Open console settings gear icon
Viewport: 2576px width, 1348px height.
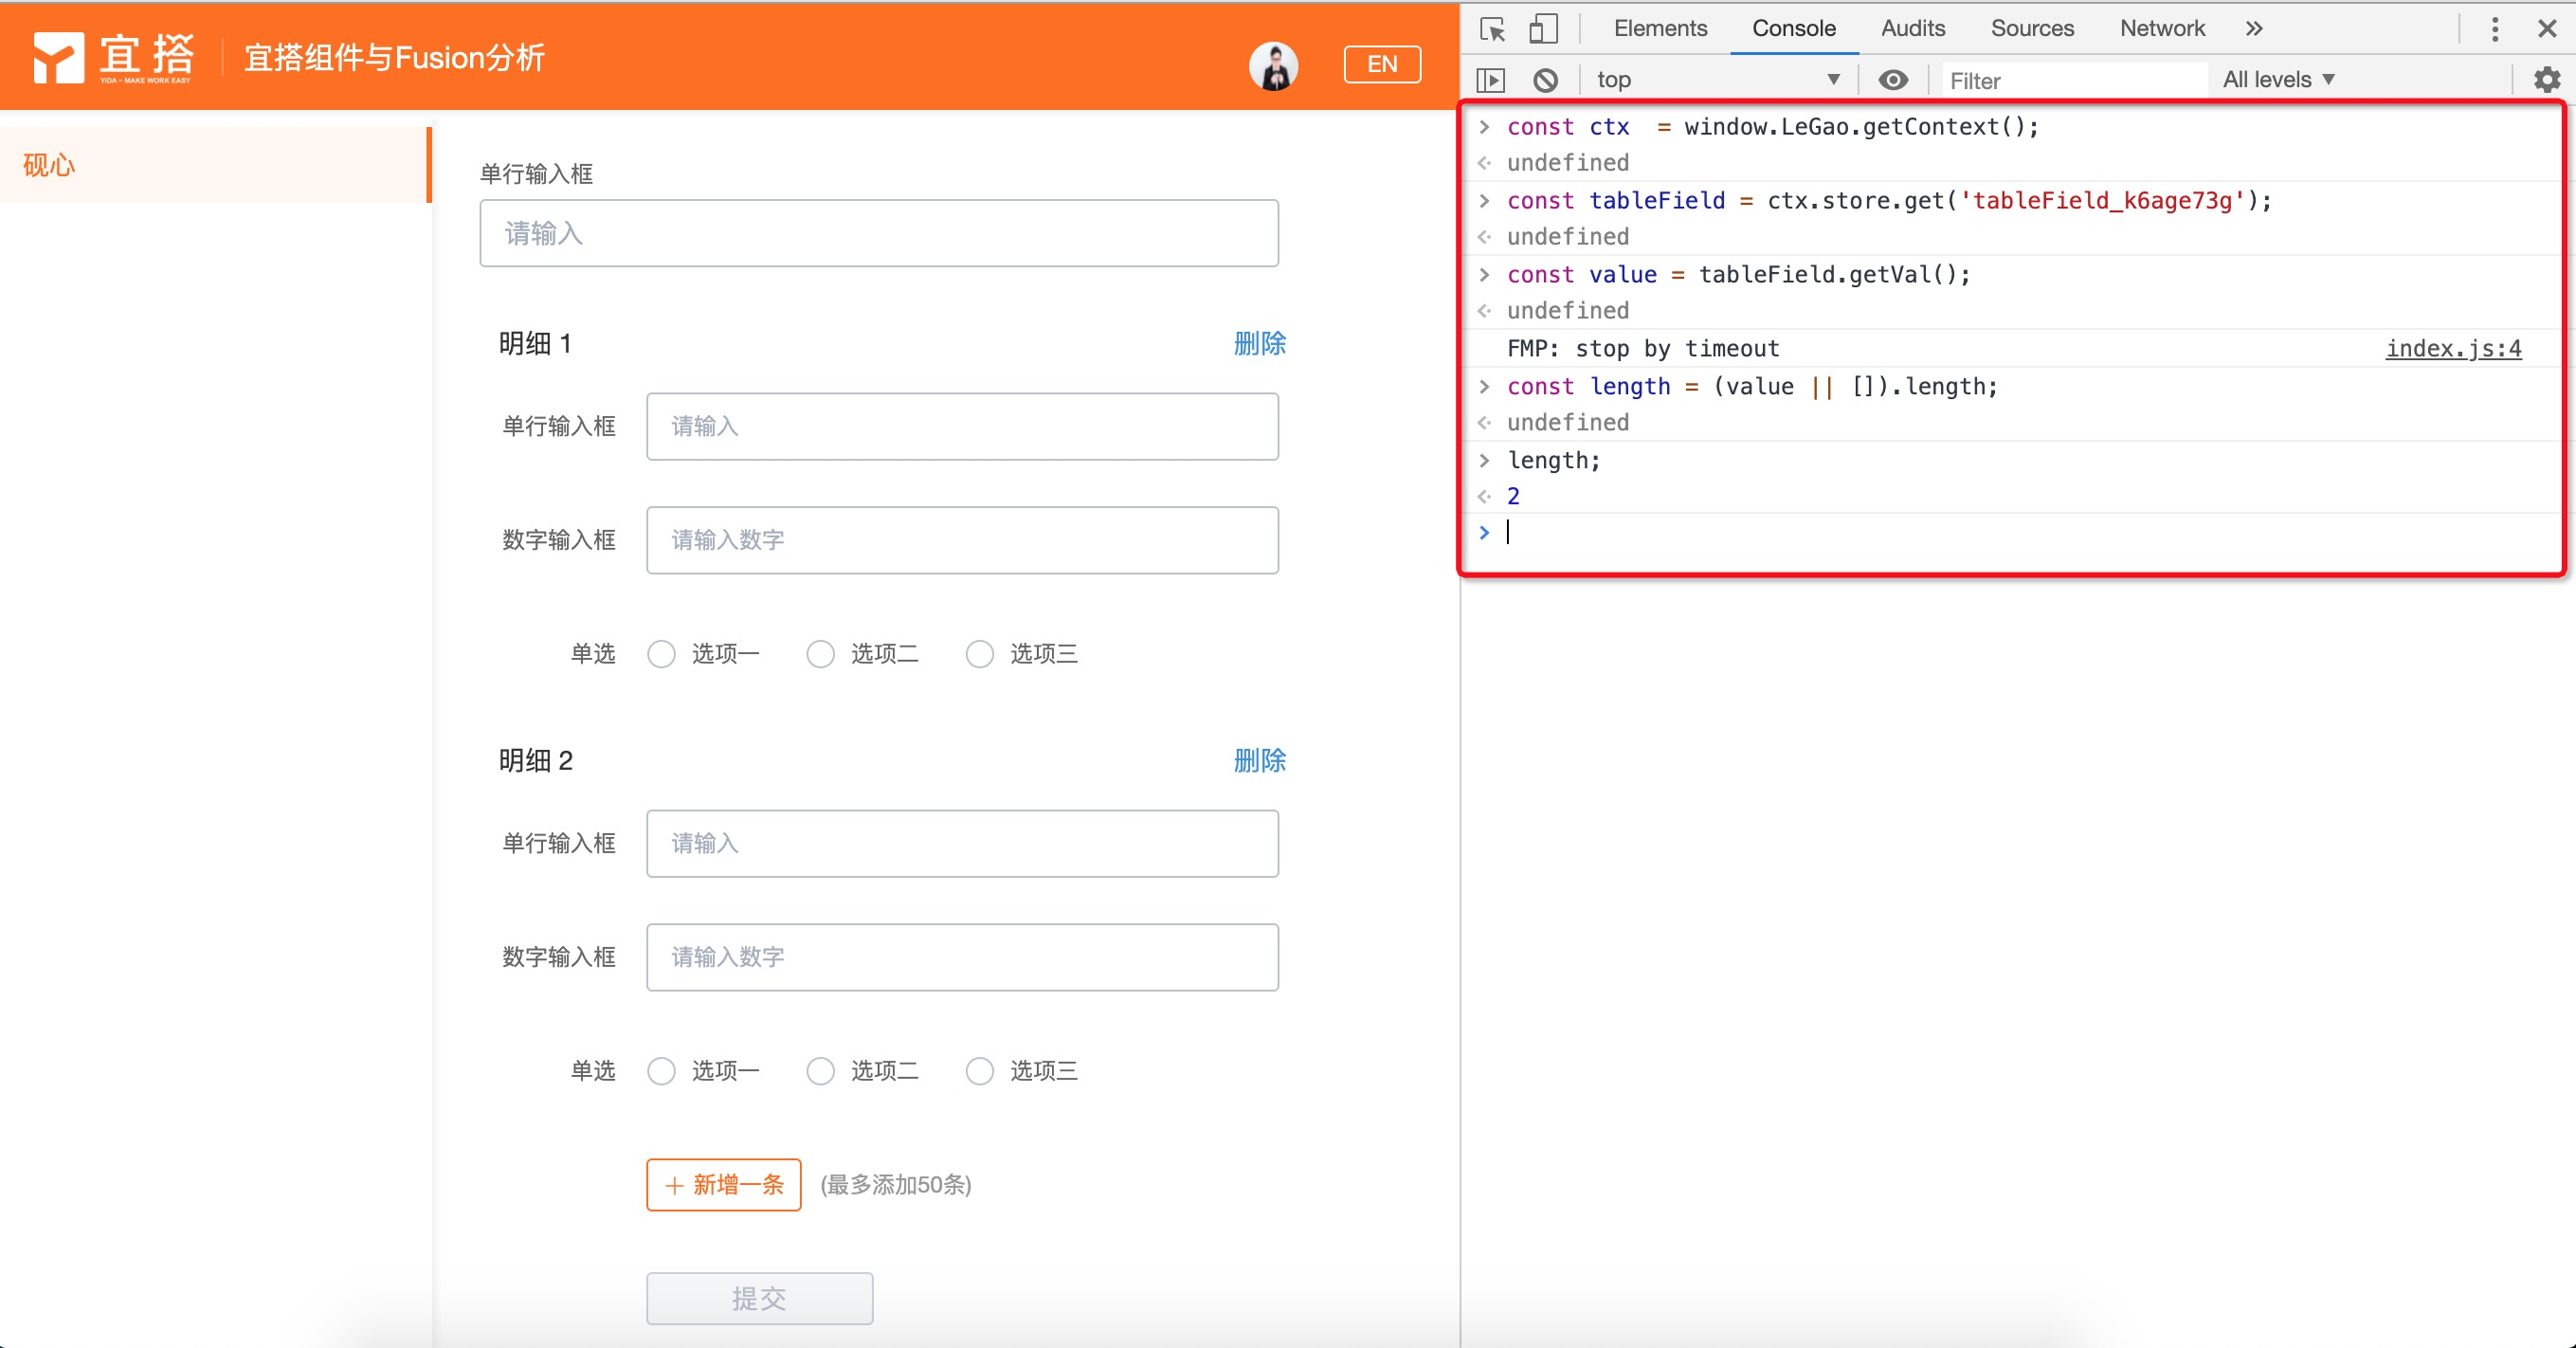click(2546, 80)
